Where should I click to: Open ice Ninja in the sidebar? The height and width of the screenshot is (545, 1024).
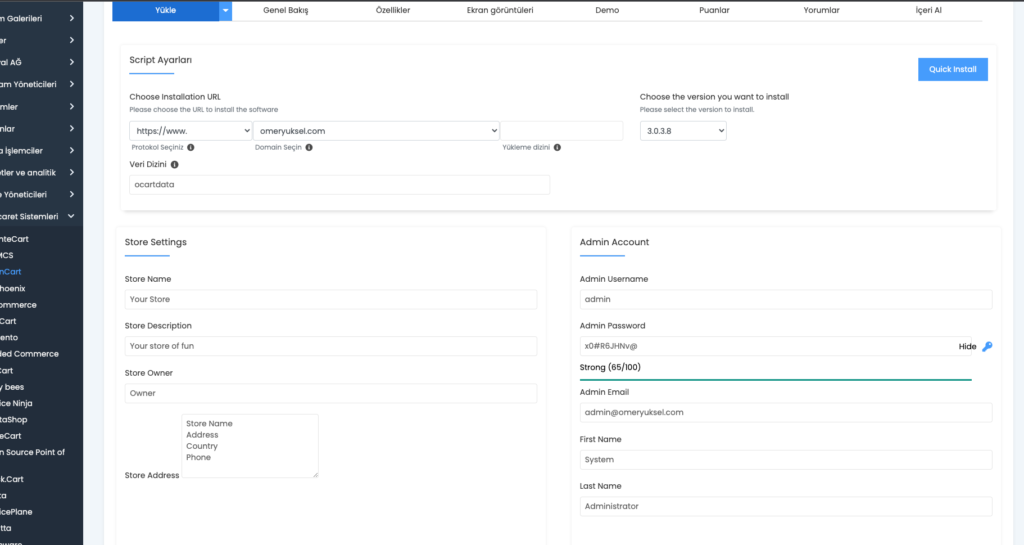[x=16, y=403]
